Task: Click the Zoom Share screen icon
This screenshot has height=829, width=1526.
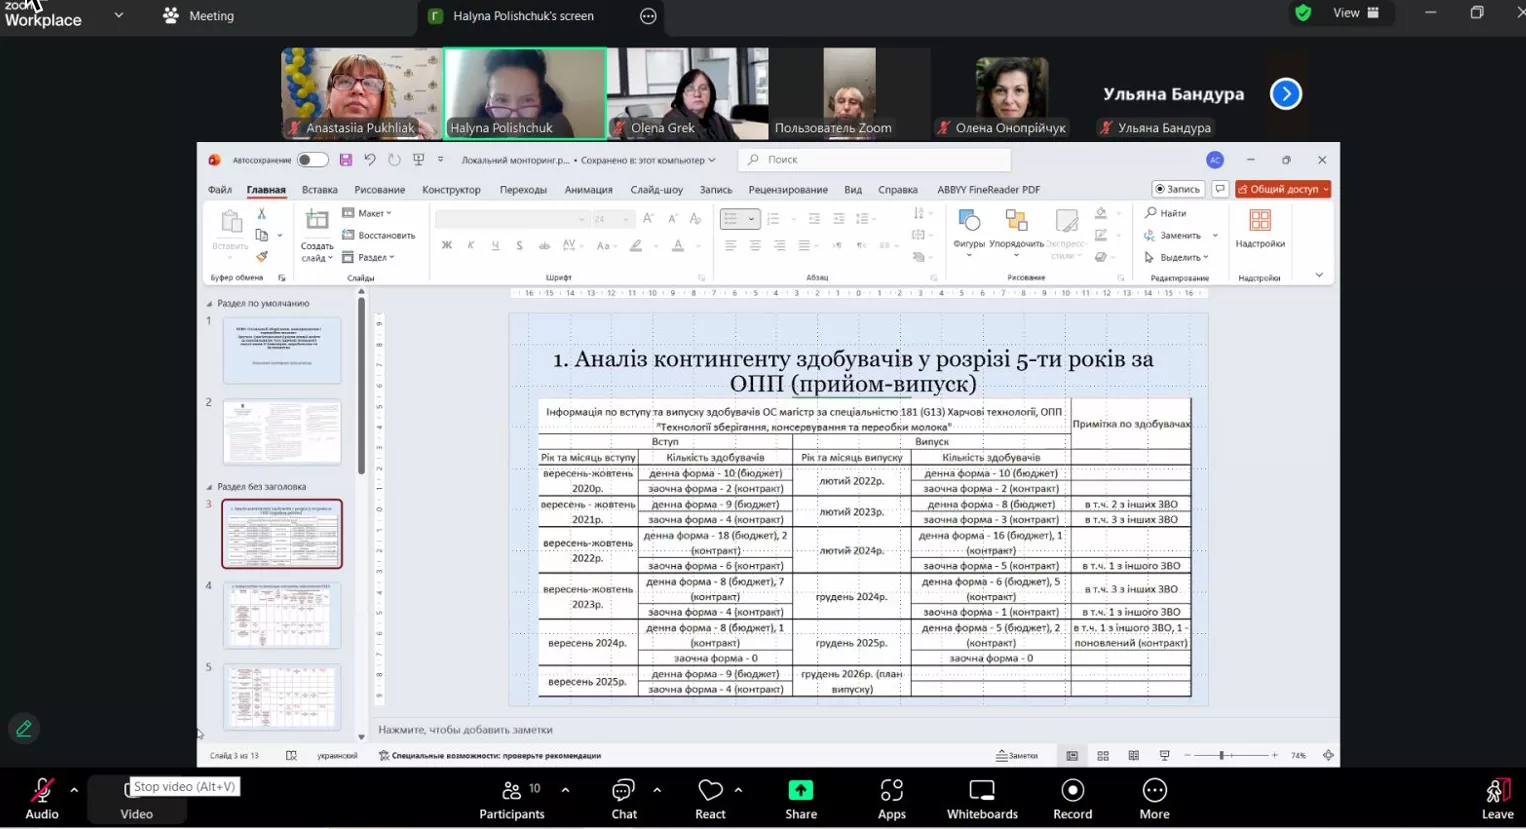Action: tap(800, 791)
